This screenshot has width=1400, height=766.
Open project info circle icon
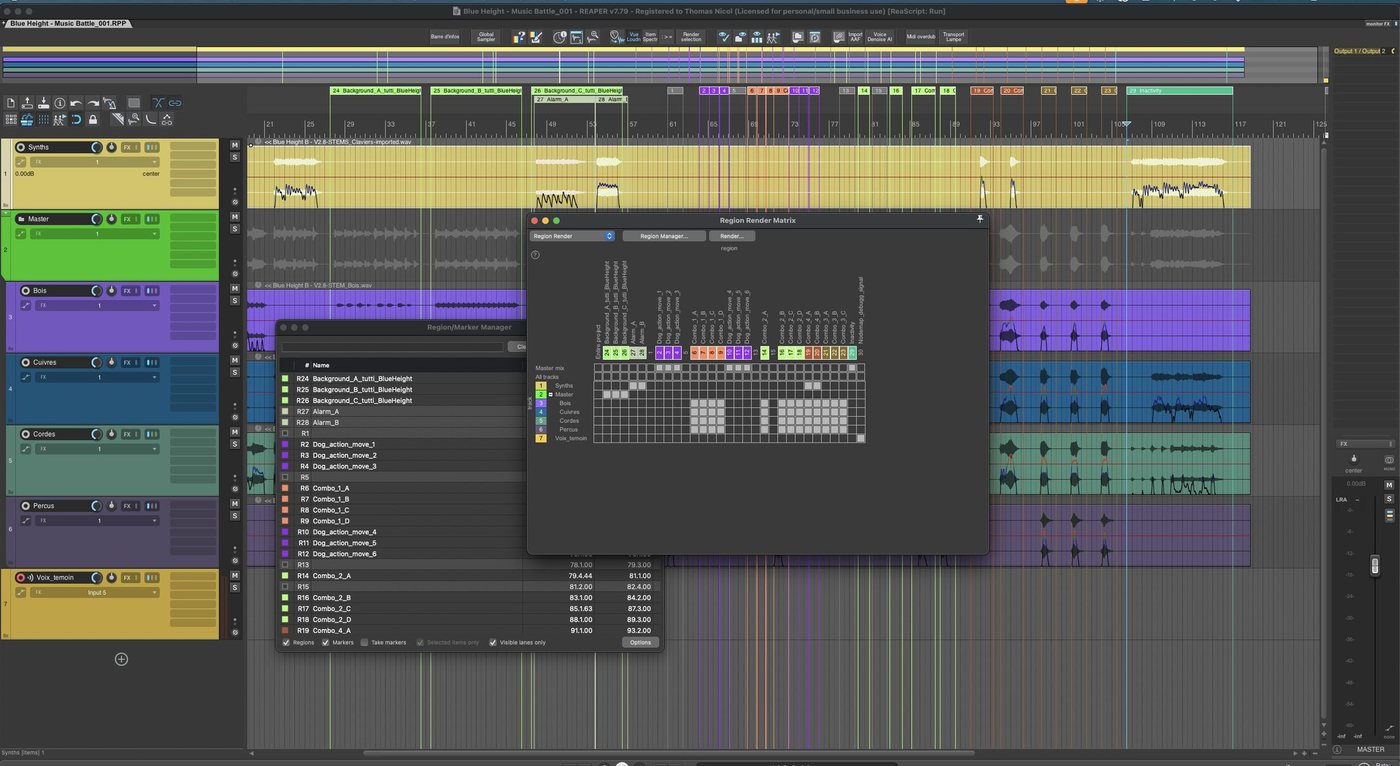pyautogui.click(x=60, y=103)
